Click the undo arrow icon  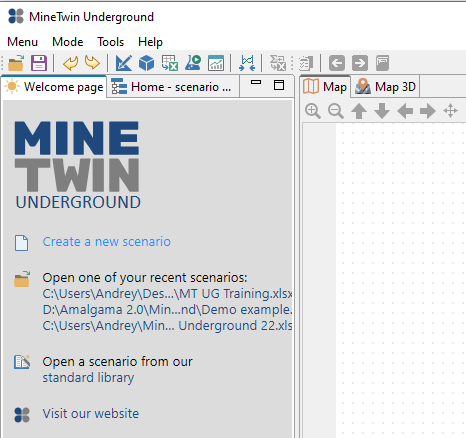tap(70, 63)
